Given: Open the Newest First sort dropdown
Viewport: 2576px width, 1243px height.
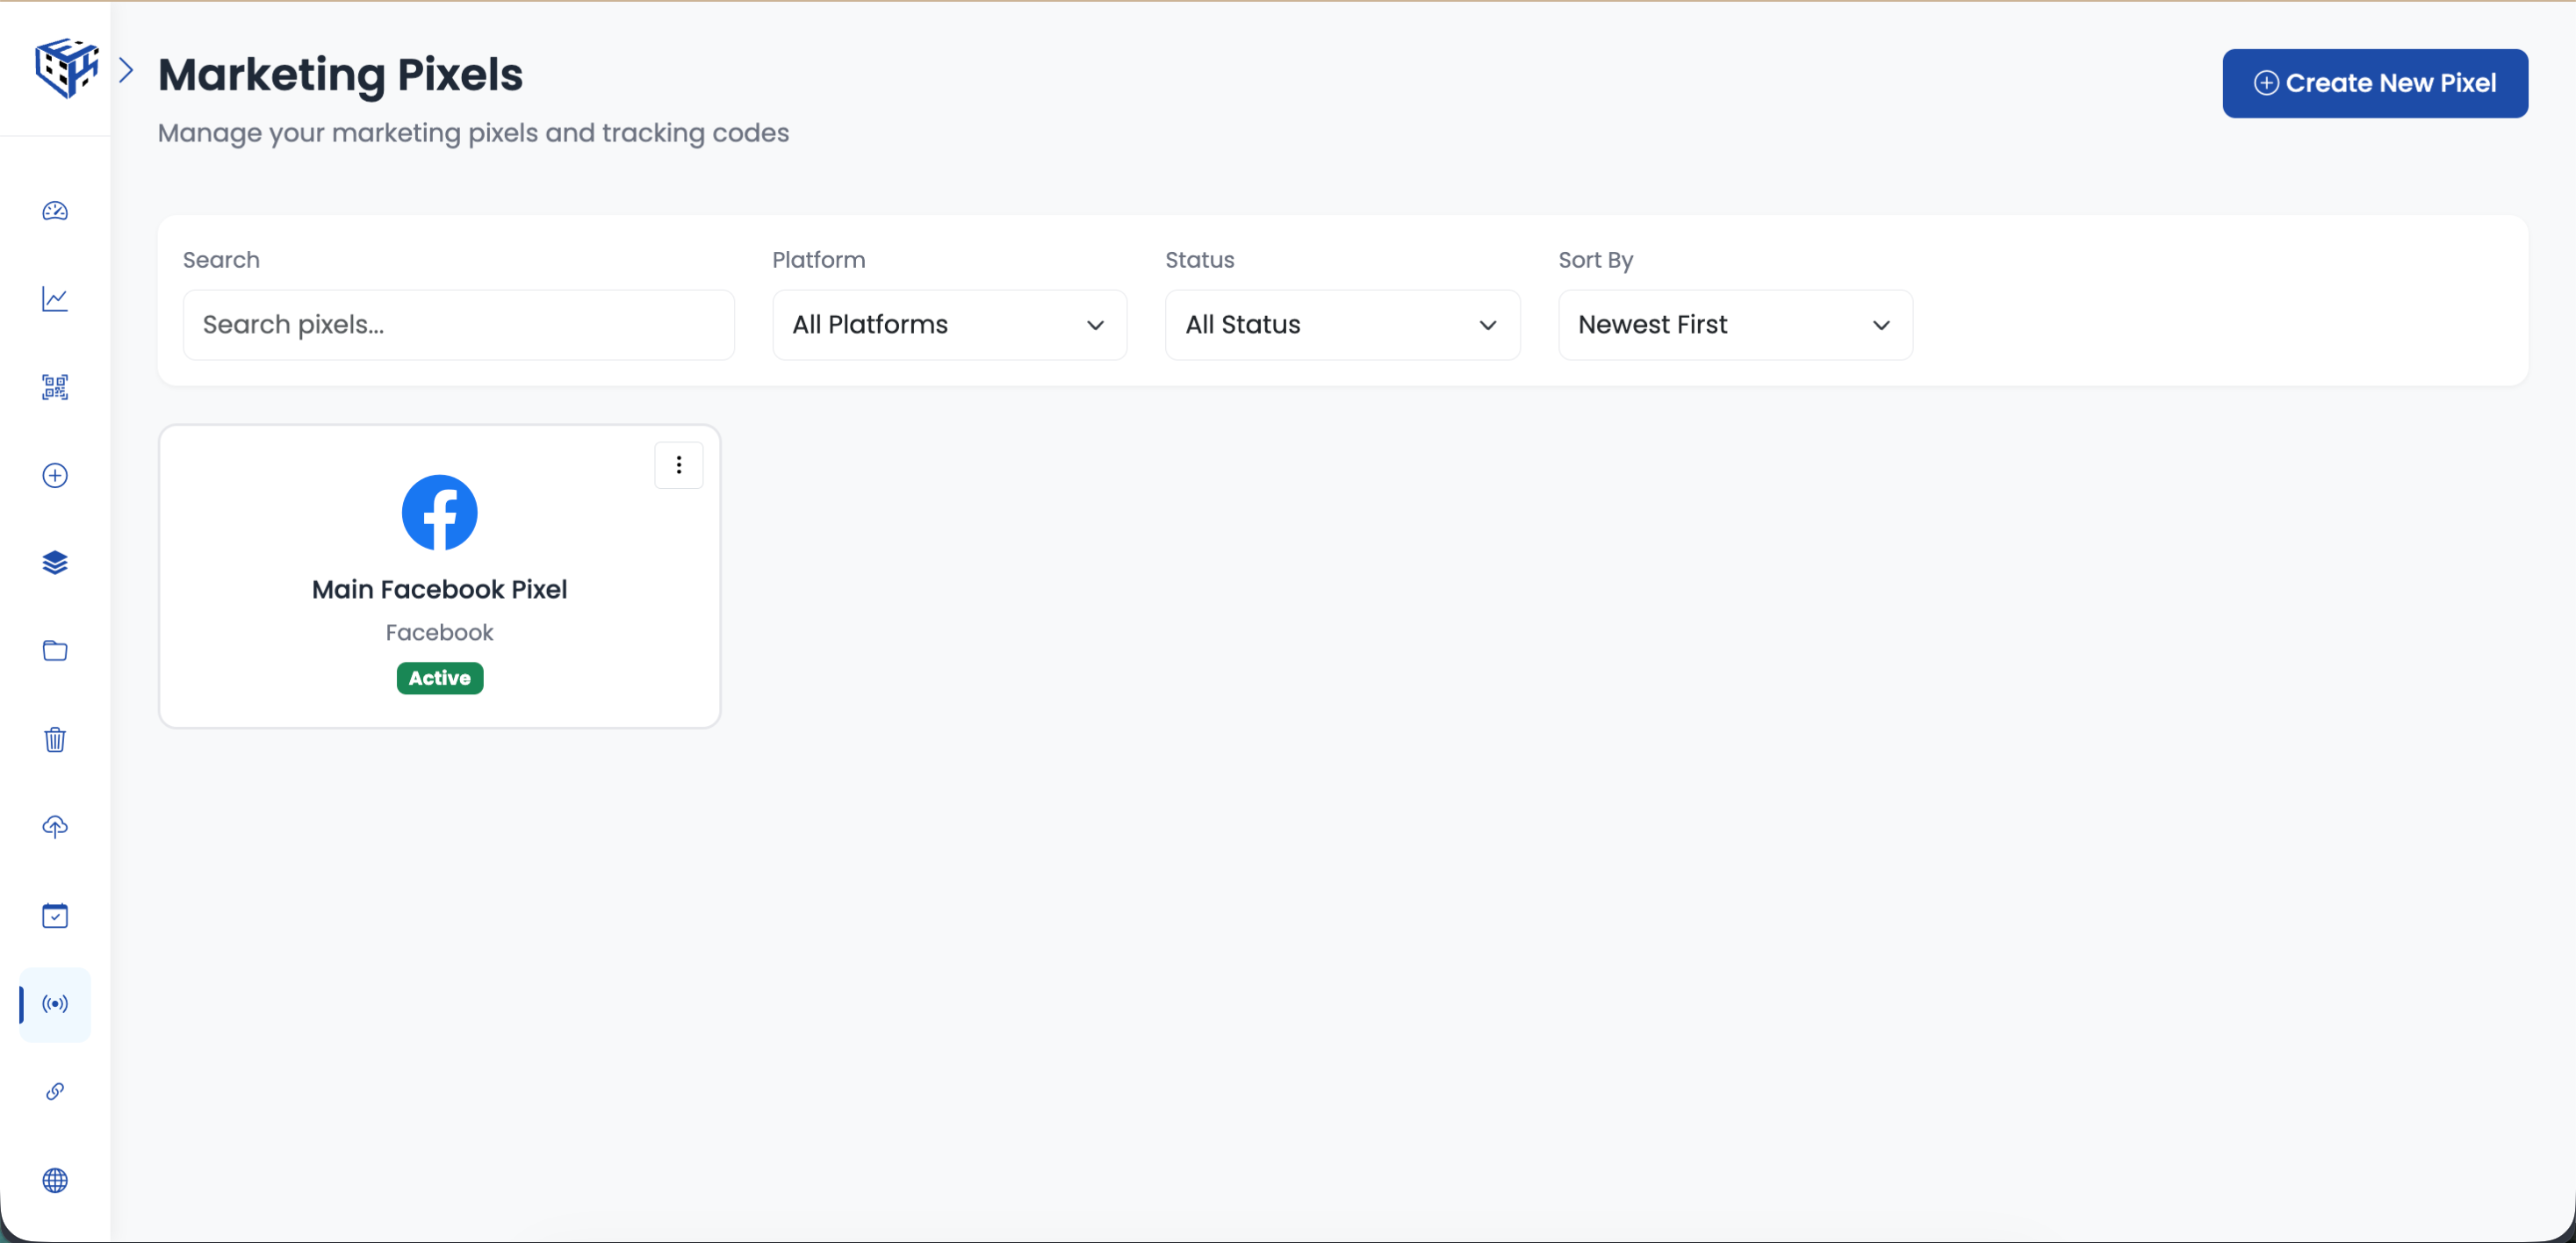Looking at the screenshot, I should coord(1734,324).
